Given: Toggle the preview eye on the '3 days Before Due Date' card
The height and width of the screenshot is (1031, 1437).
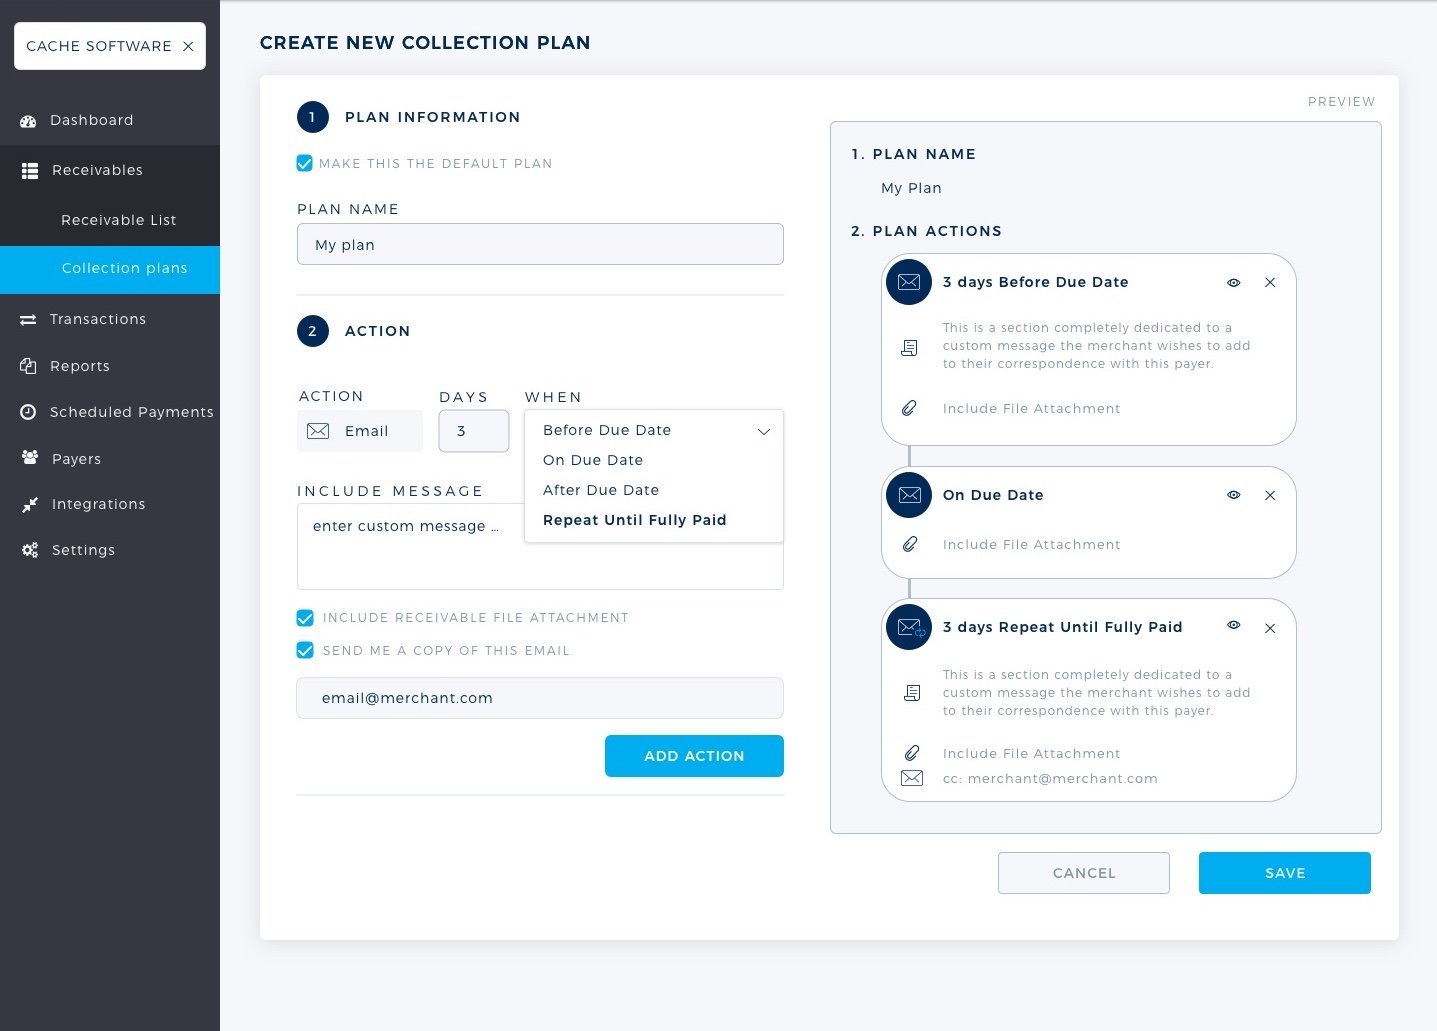Looking at the screenshot, I should pos(1234,283).
